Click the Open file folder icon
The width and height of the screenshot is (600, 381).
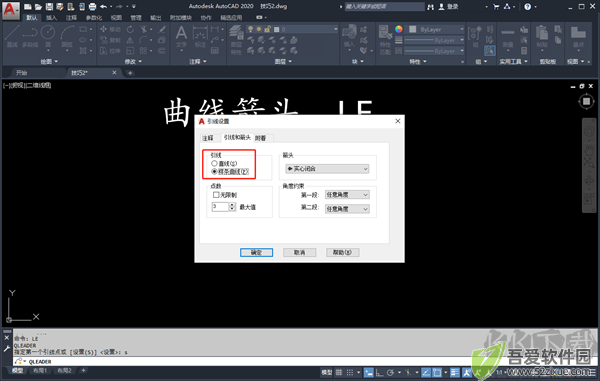pyautogui.click(x=38, y=7)
